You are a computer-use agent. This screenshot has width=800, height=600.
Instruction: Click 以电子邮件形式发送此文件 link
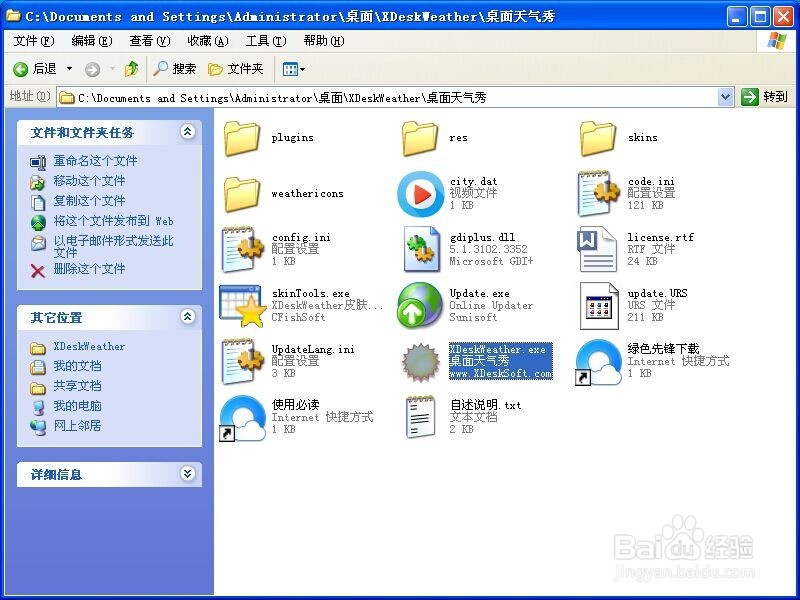[x=113, y=246]
